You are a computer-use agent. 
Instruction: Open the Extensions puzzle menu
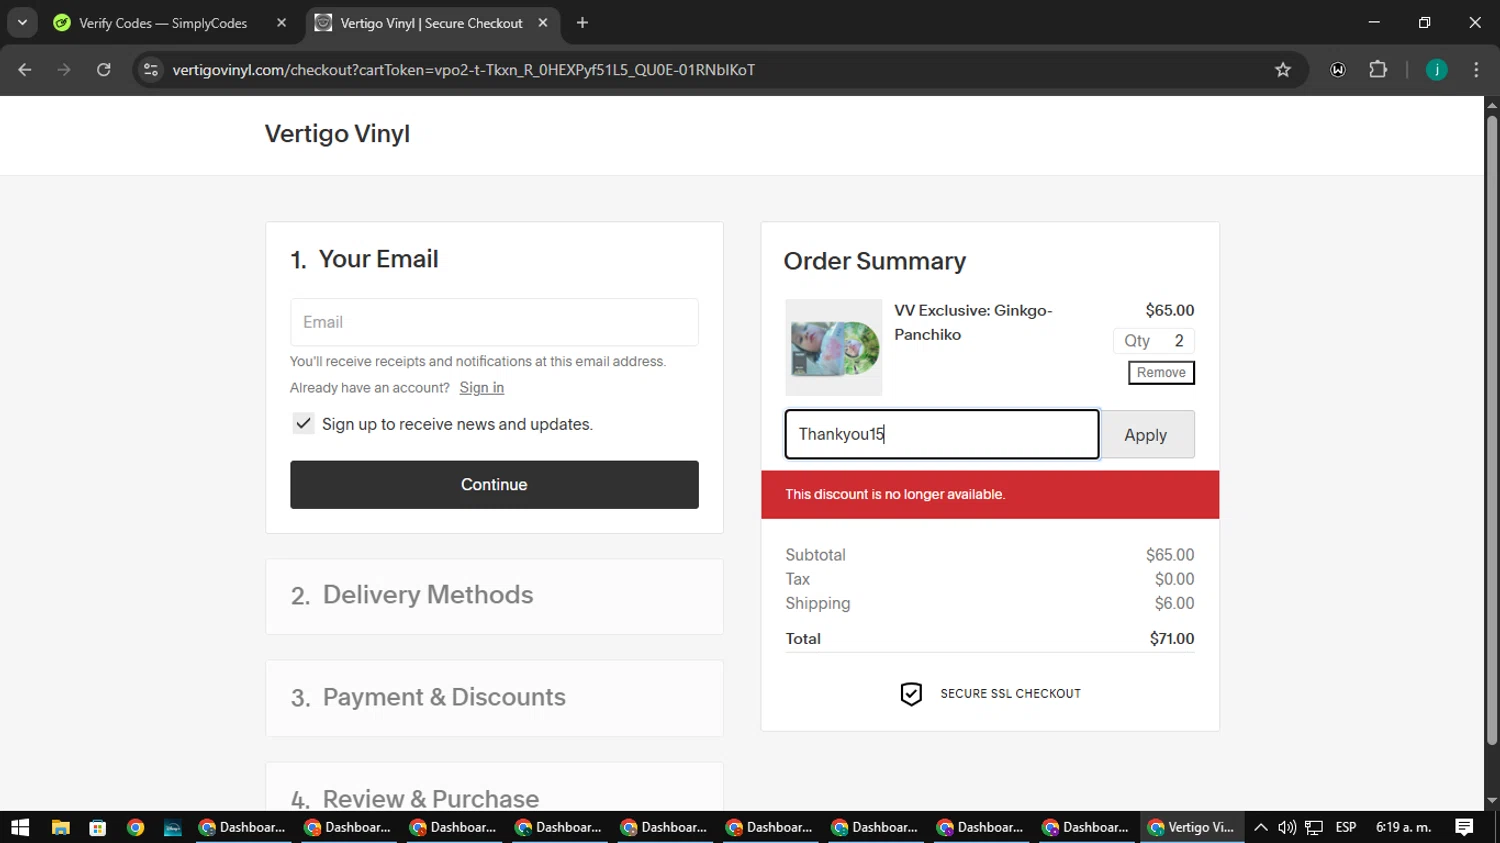(x=1378, y=70)
